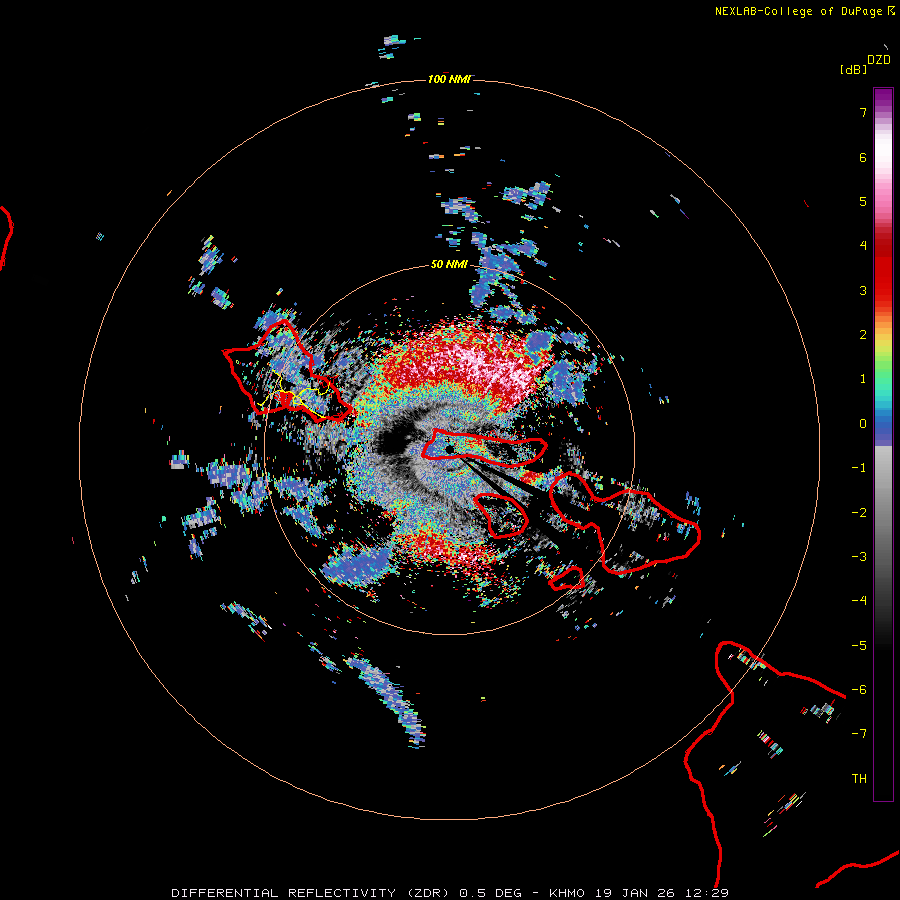Click the DZD legend title
This screenshot has height=900, width=900.
click(x=879, y=60)
